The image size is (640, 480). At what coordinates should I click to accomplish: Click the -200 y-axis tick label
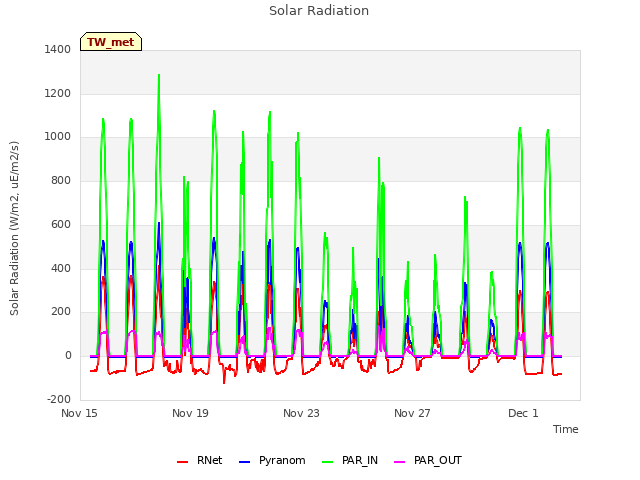(59, 400)
